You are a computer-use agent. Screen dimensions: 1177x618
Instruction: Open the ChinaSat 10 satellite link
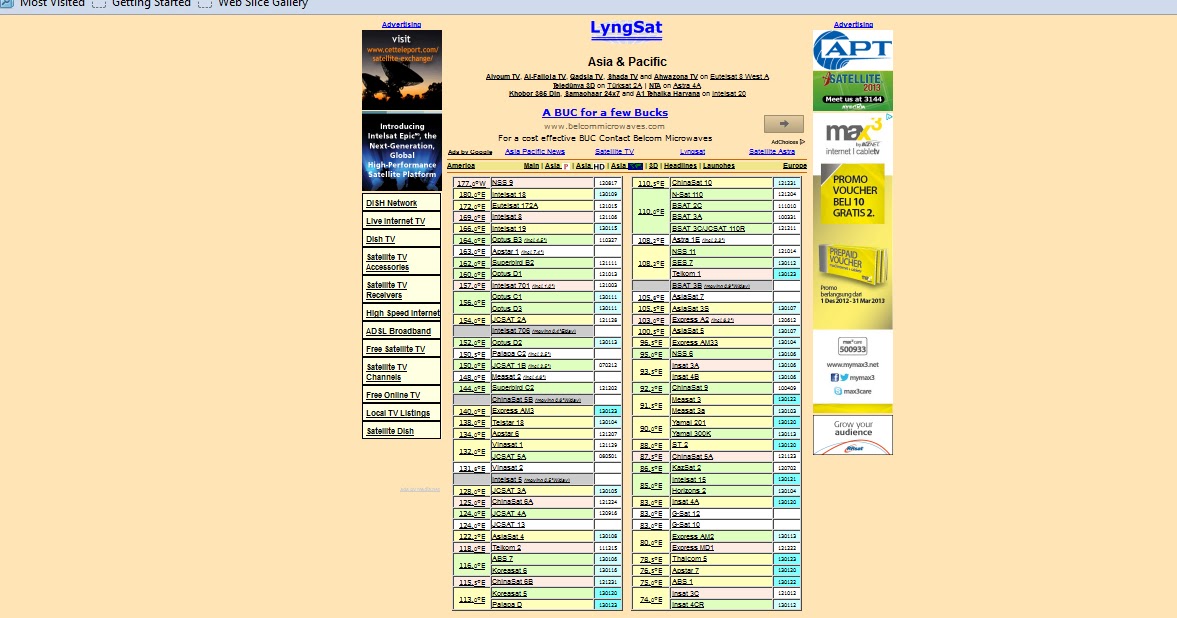click(692, 182)
